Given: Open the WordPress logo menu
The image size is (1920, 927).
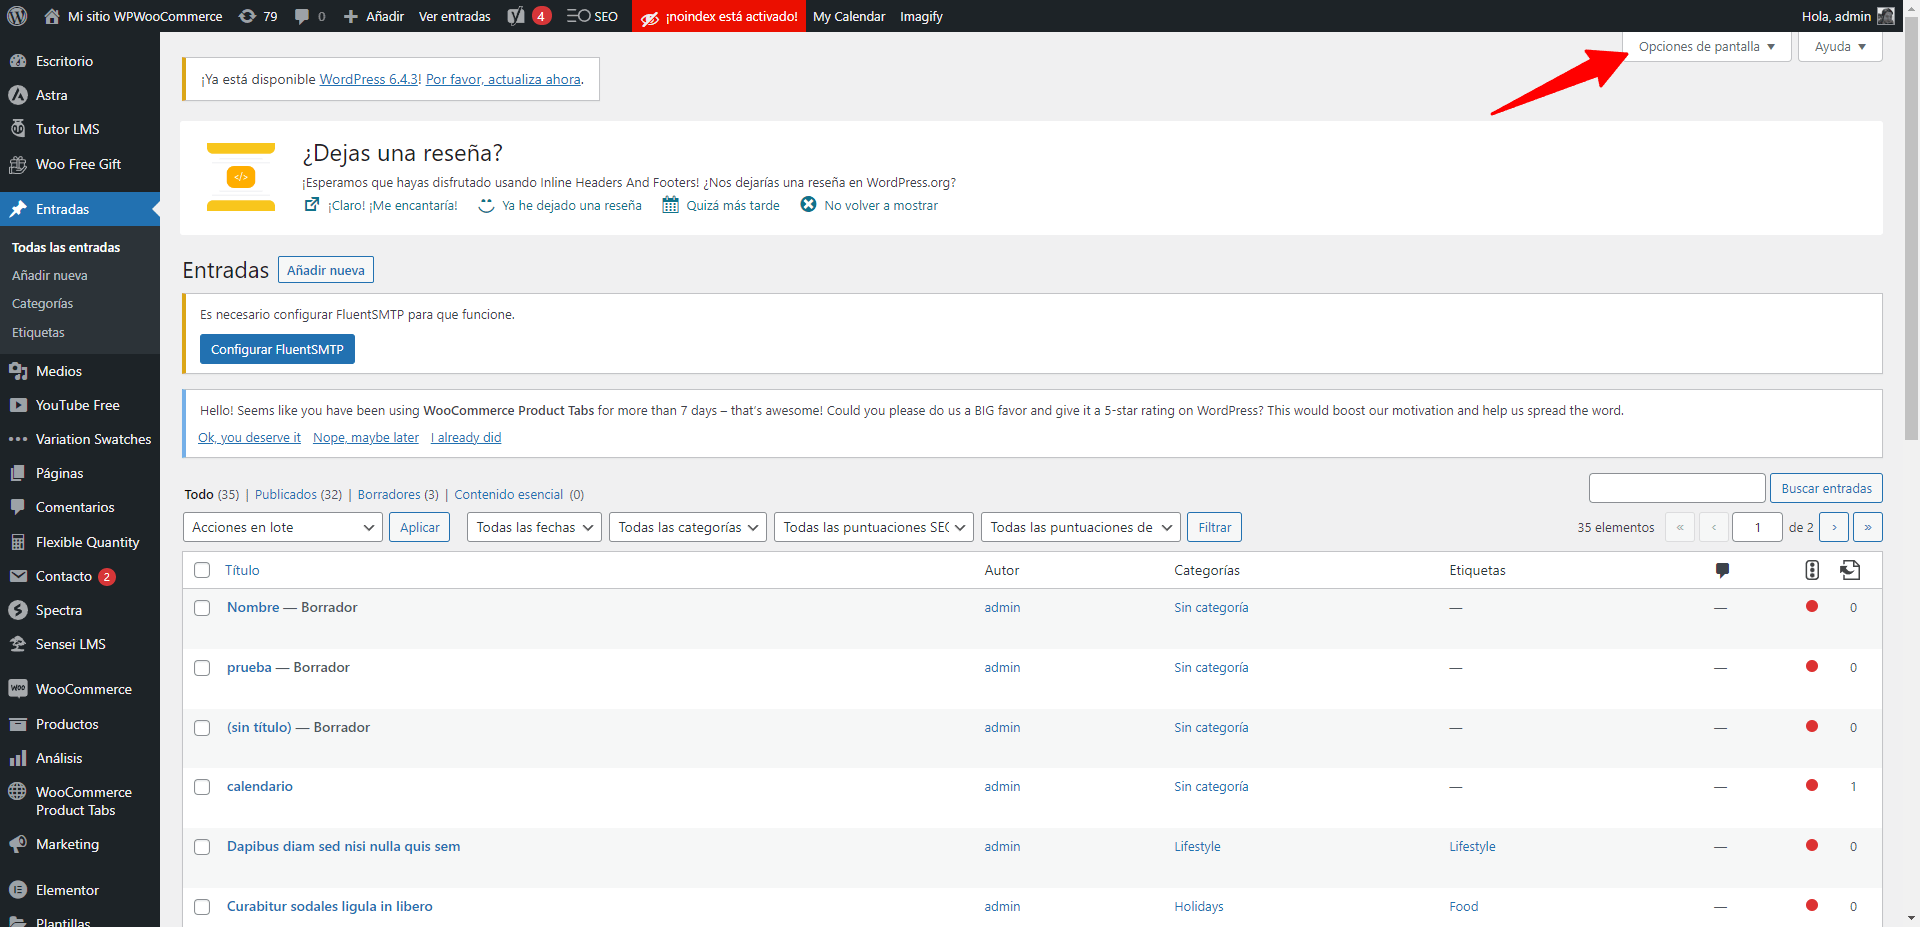Looking at the screenshot, I should (x=17, y=16).
